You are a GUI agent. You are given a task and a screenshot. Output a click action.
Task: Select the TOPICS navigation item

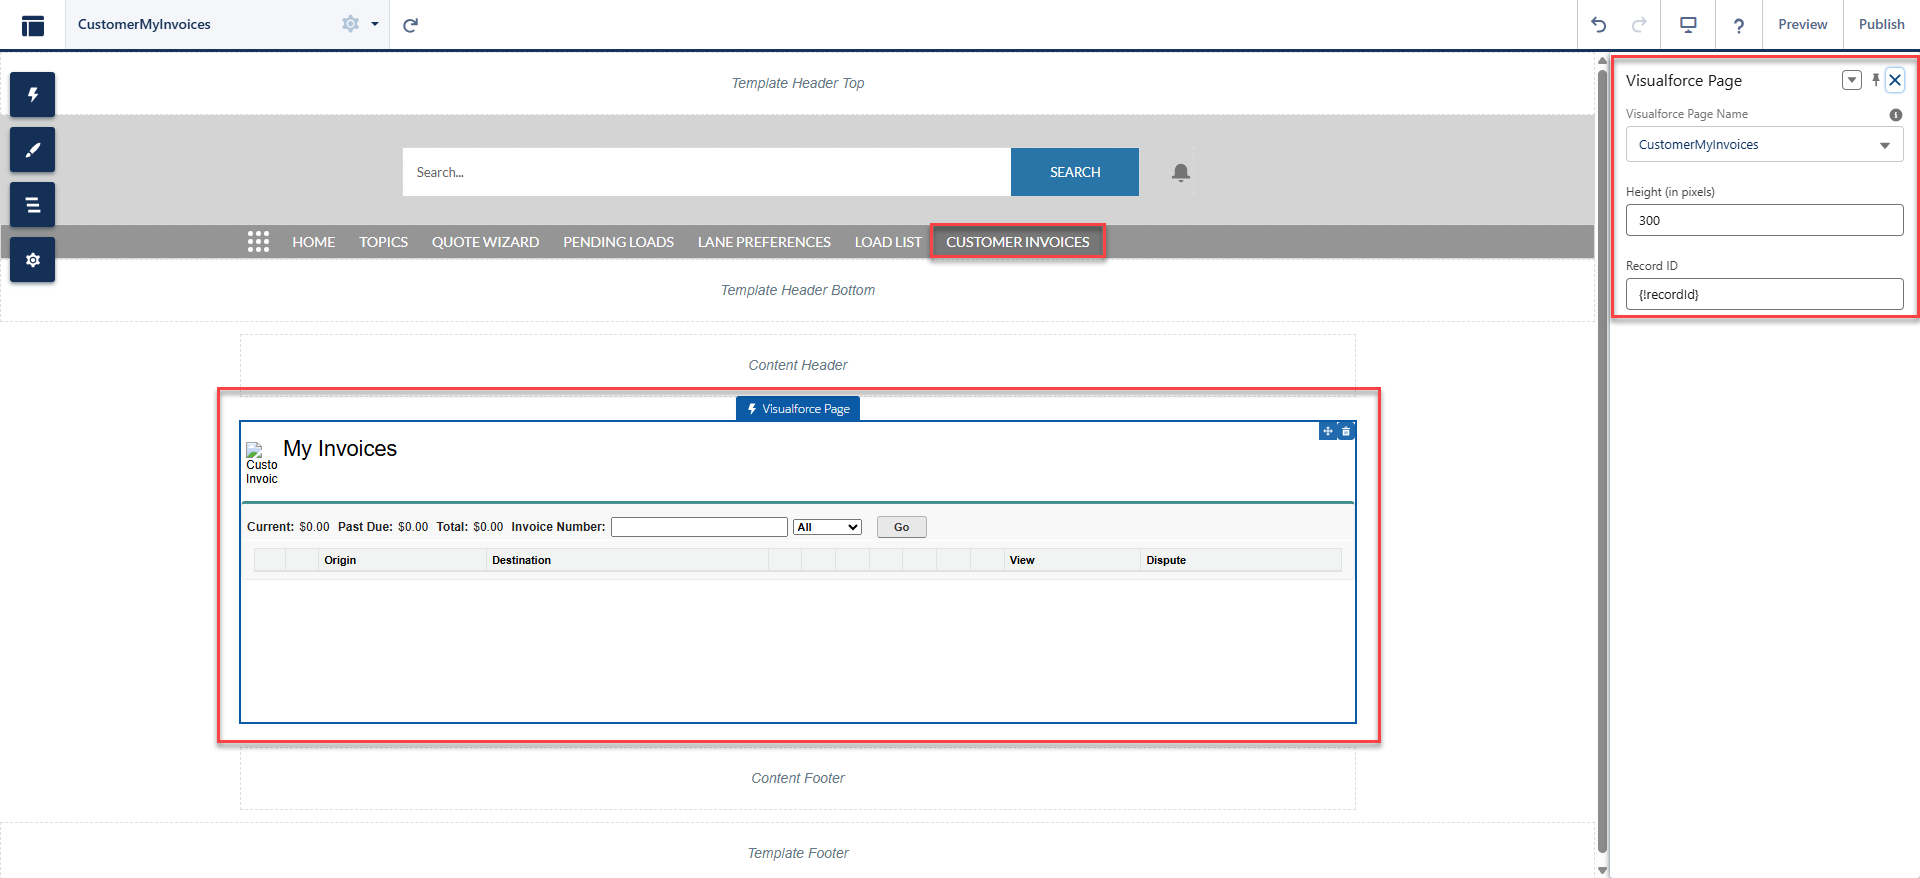pyautogui.click(x=384, y=242)
